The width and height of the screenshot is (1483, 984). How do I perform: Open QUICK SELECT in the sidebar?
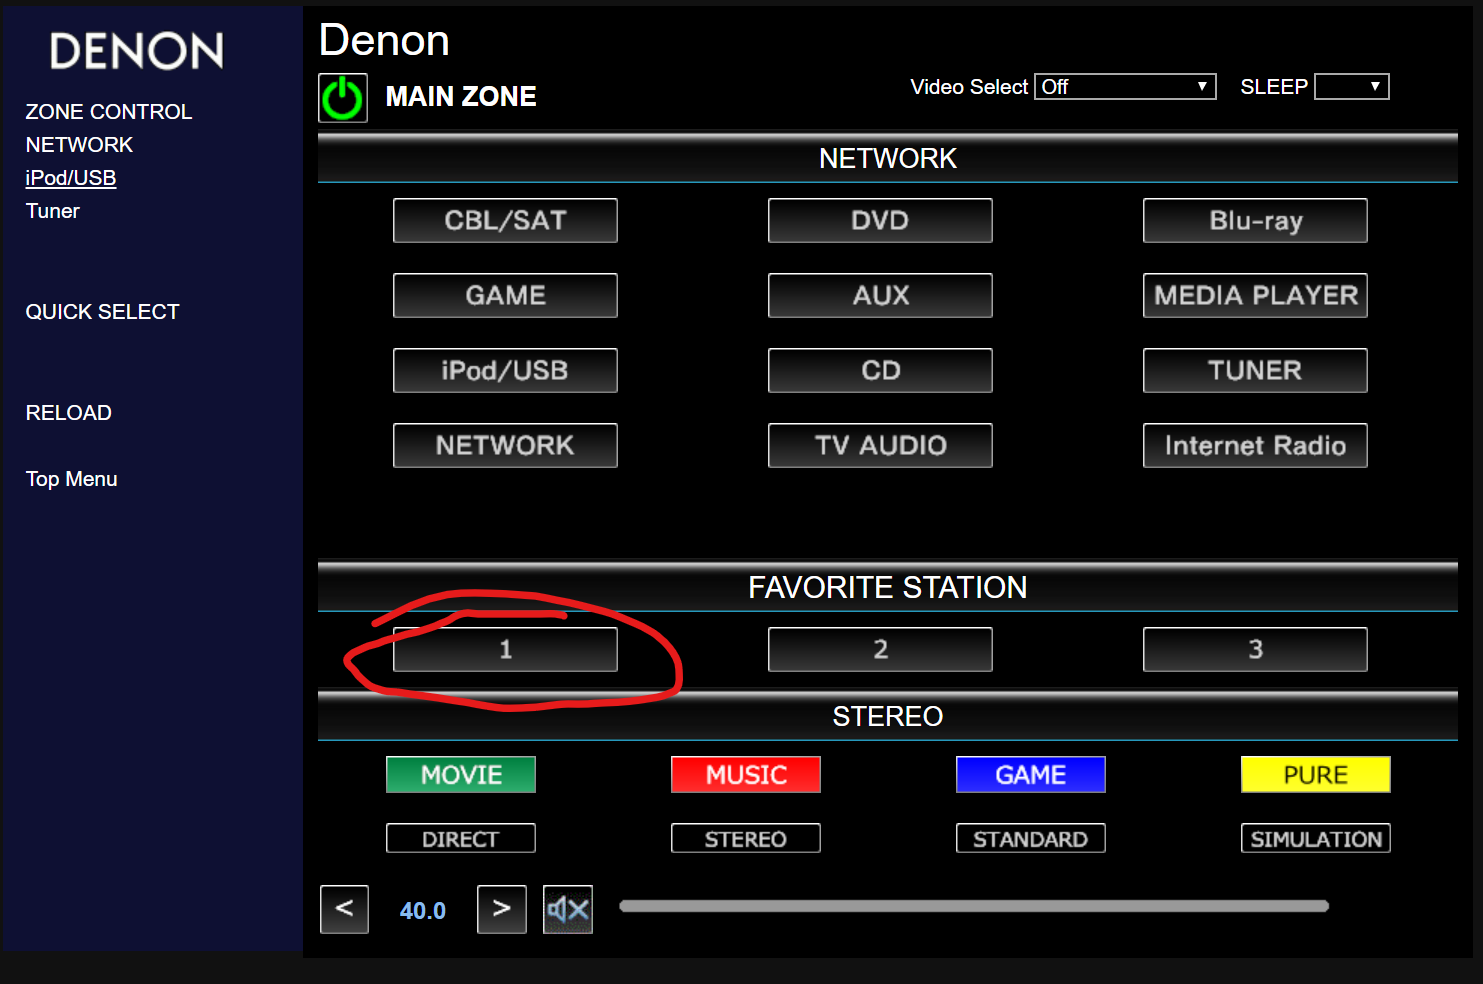pyautogui.click(x=102, y=312)
